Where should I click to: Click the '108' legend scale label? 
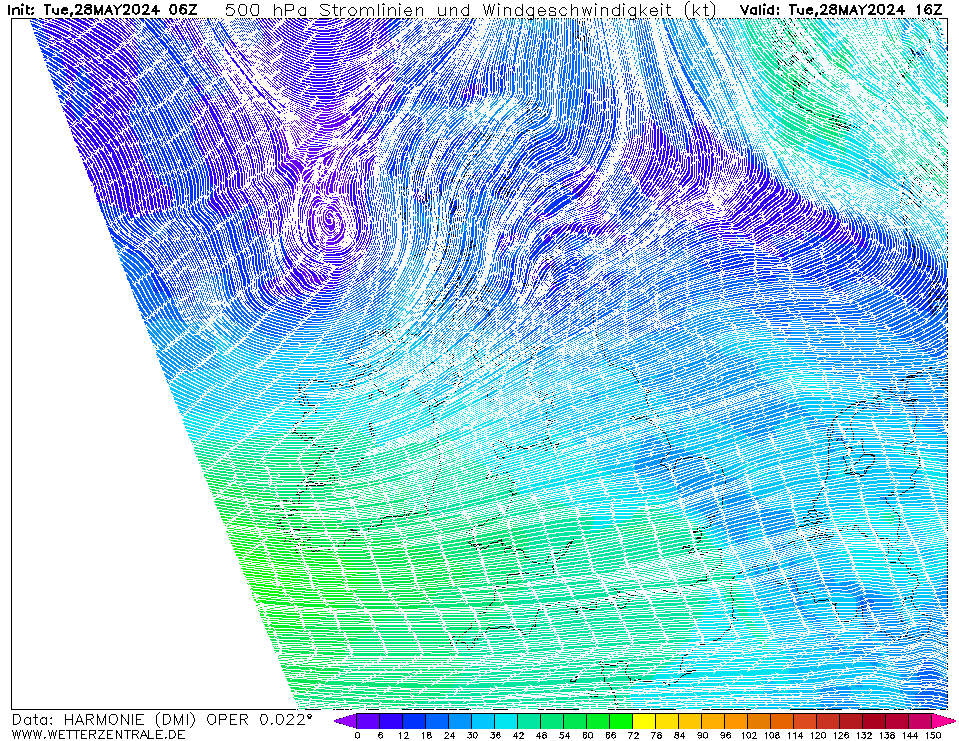click(x=771, y=735)
